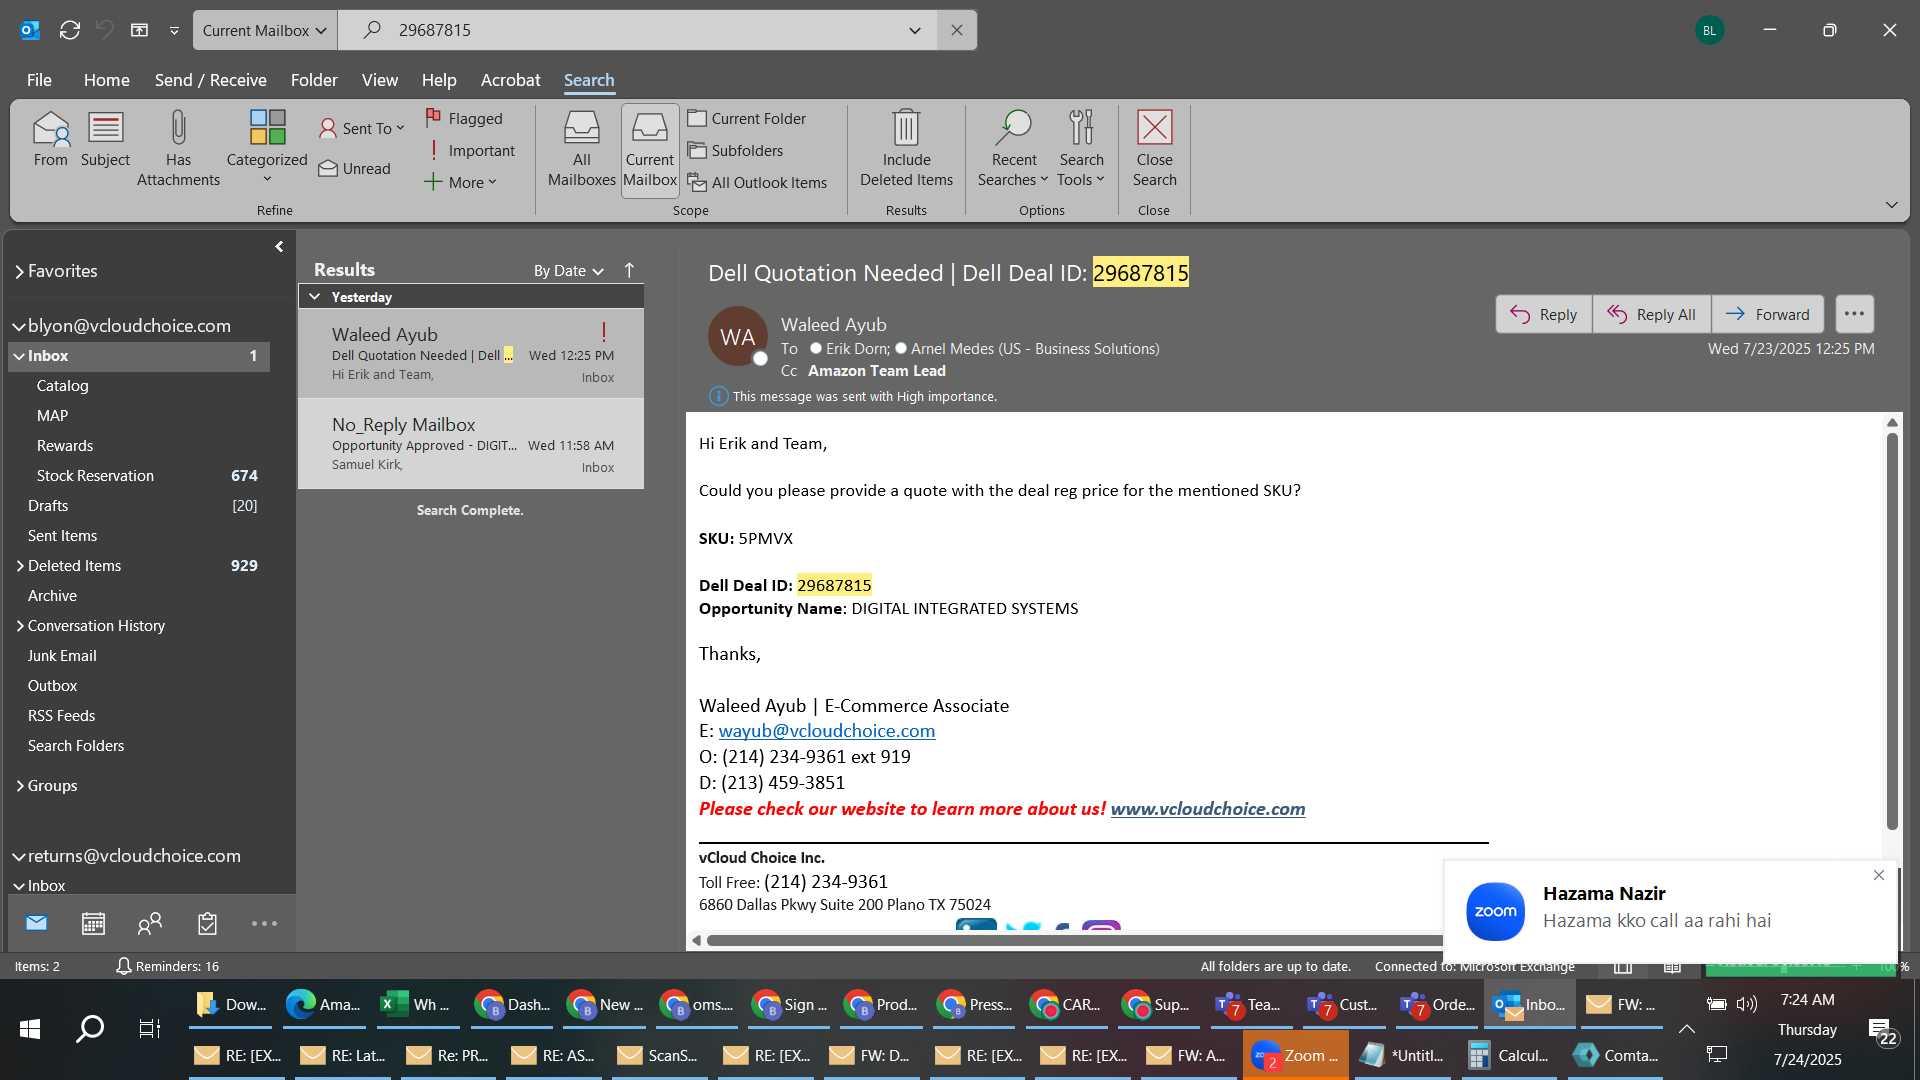
Task: Include Deleted Items in results
Action: click(906, 149)
